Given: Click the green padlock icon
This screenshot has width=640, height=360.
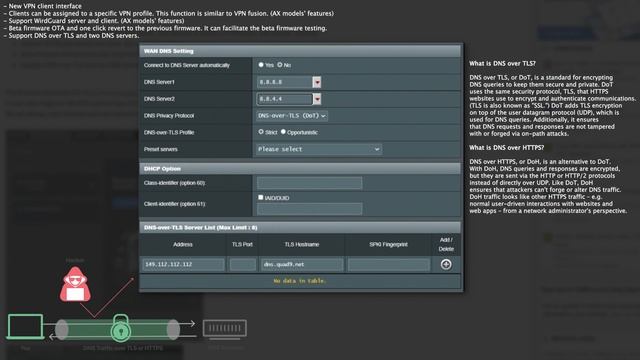Looking at the screenshot, I should point(120,328).
